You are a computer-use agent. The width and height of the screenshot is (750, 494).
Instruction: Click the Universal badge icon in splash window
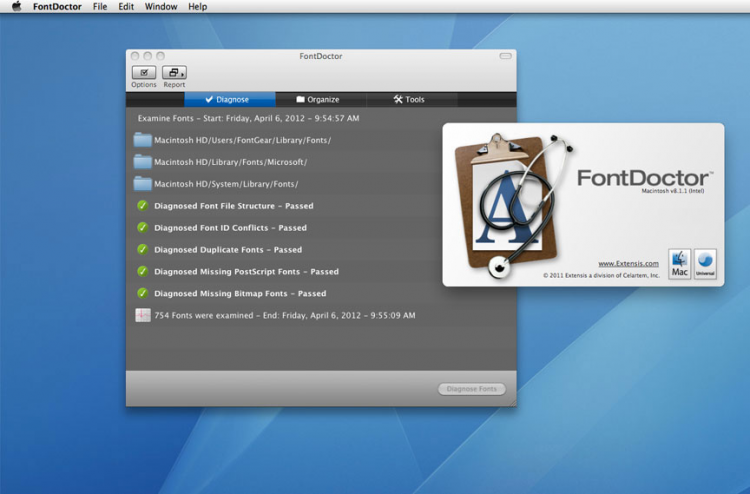(x=705, y=264)
